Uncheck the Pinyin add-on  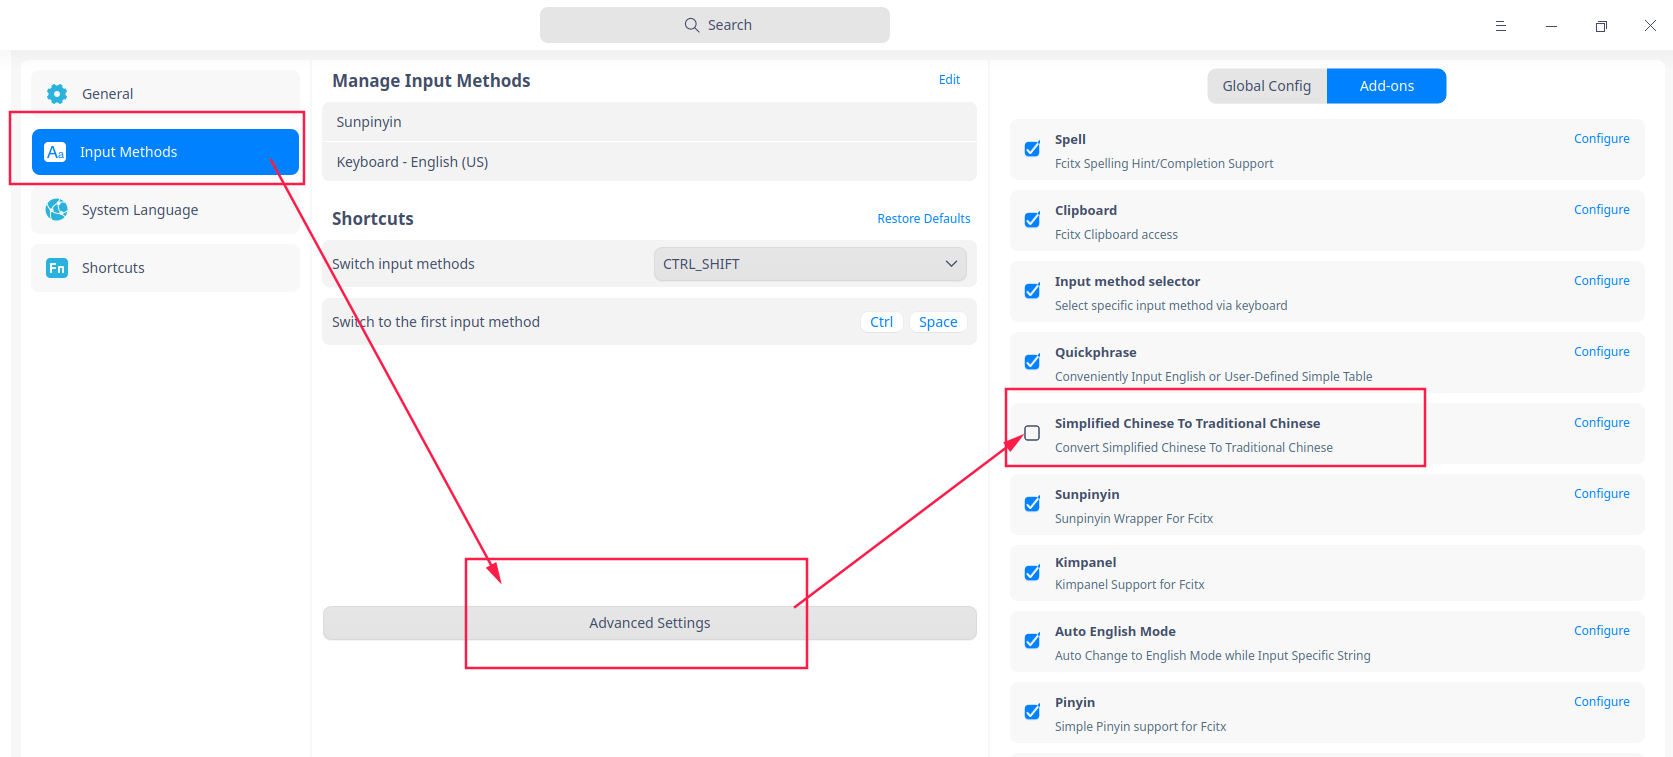1032,712
